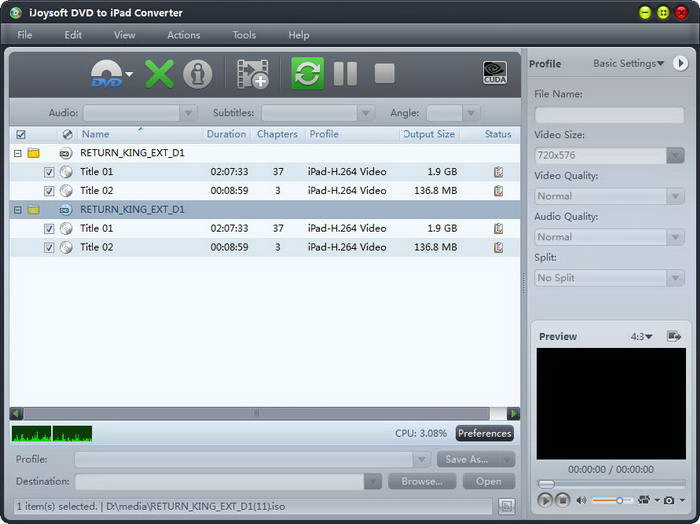
Task: Click the add profile film icon
Action: point(253,74)
